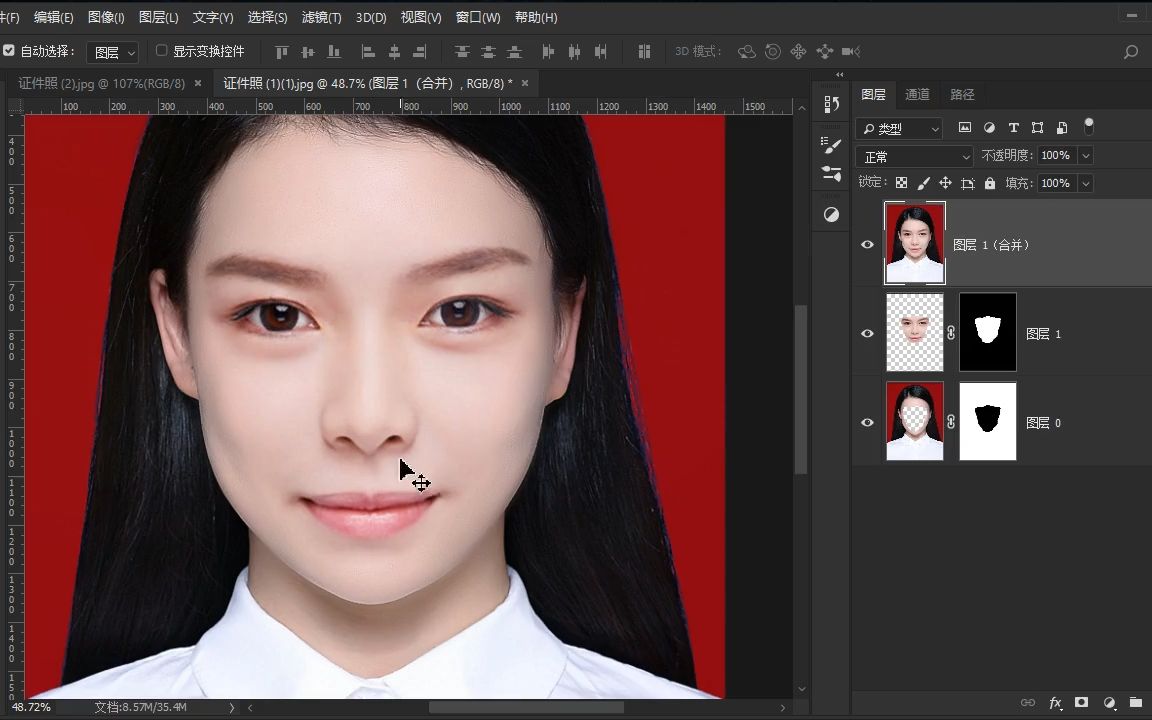Open the 类型 layer filter dropdown
Viewport: 1152px width, 720px height.
(x=899, y=129)
